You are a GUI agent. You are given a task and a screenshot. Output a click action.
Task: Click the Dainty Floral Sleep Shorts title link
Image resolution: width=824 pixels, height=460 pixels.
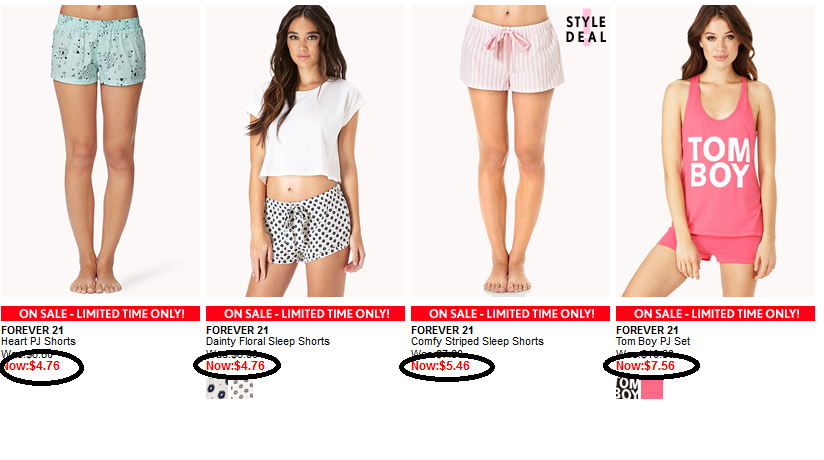(268, 341)
